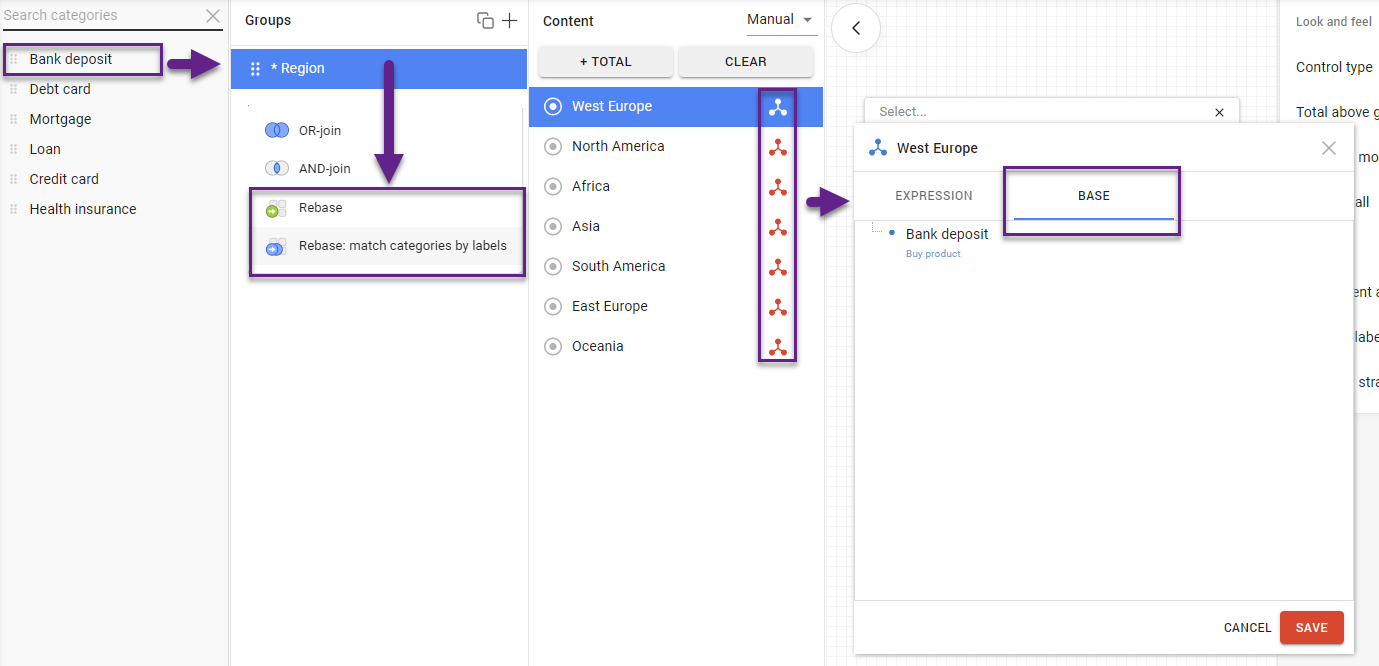Click the West Europe blue expression icon

pyautogui.click(x=777, y=107)
